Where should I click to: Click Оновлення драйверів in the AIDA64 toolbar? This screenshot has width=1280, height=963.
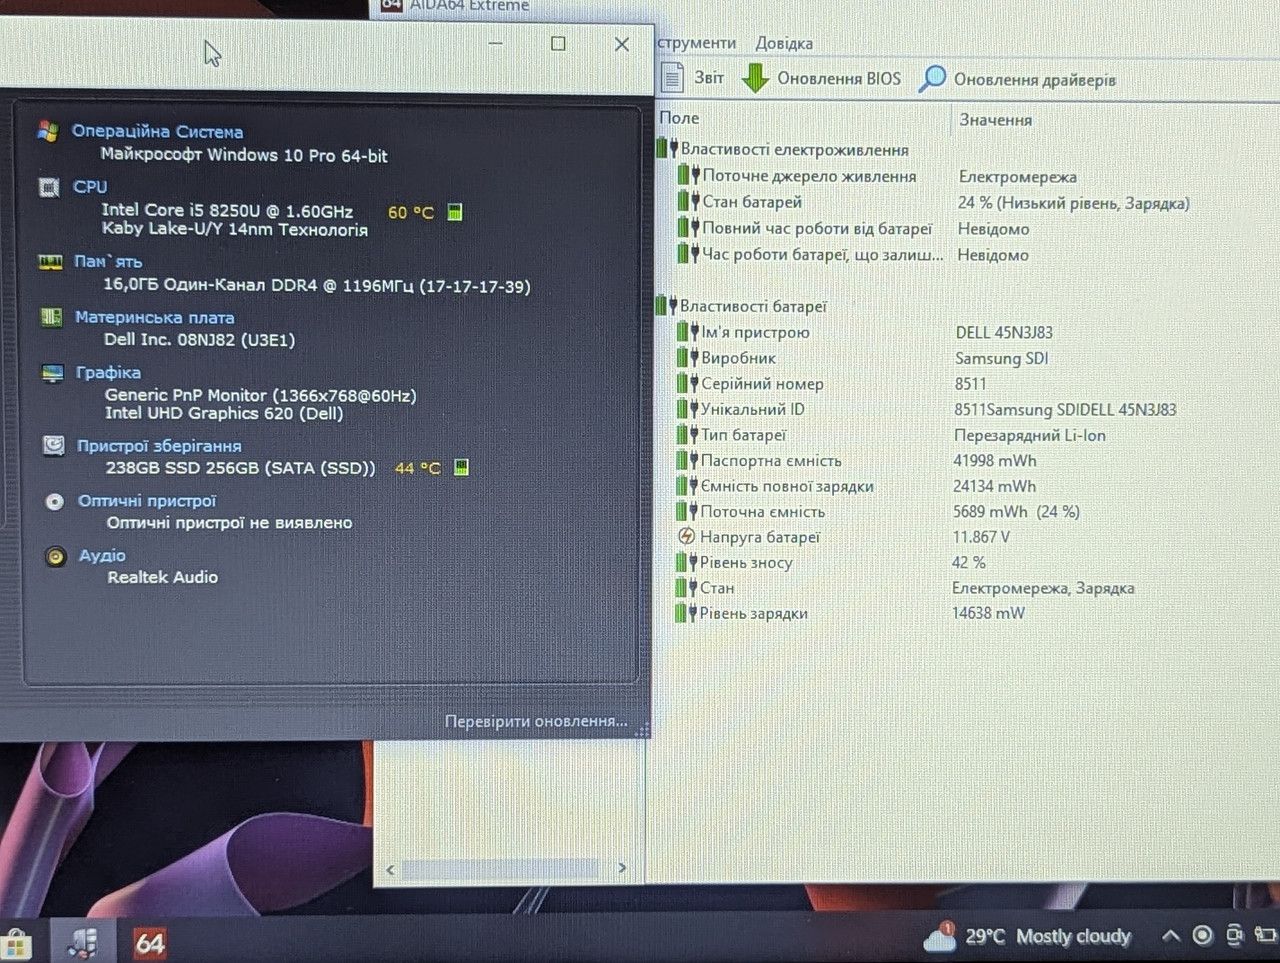pos(1017,79)
